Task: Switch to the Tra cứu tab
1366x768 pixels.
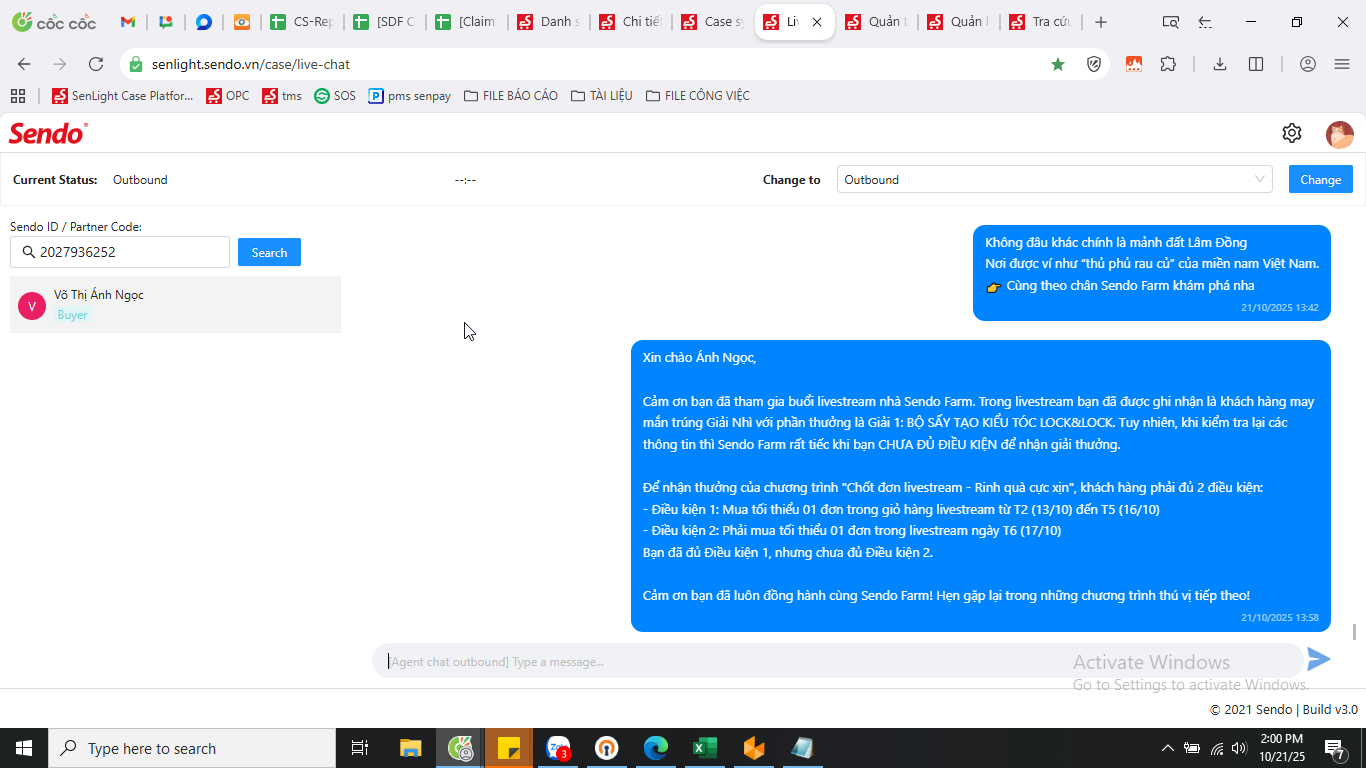Action: pos(1042,22)
